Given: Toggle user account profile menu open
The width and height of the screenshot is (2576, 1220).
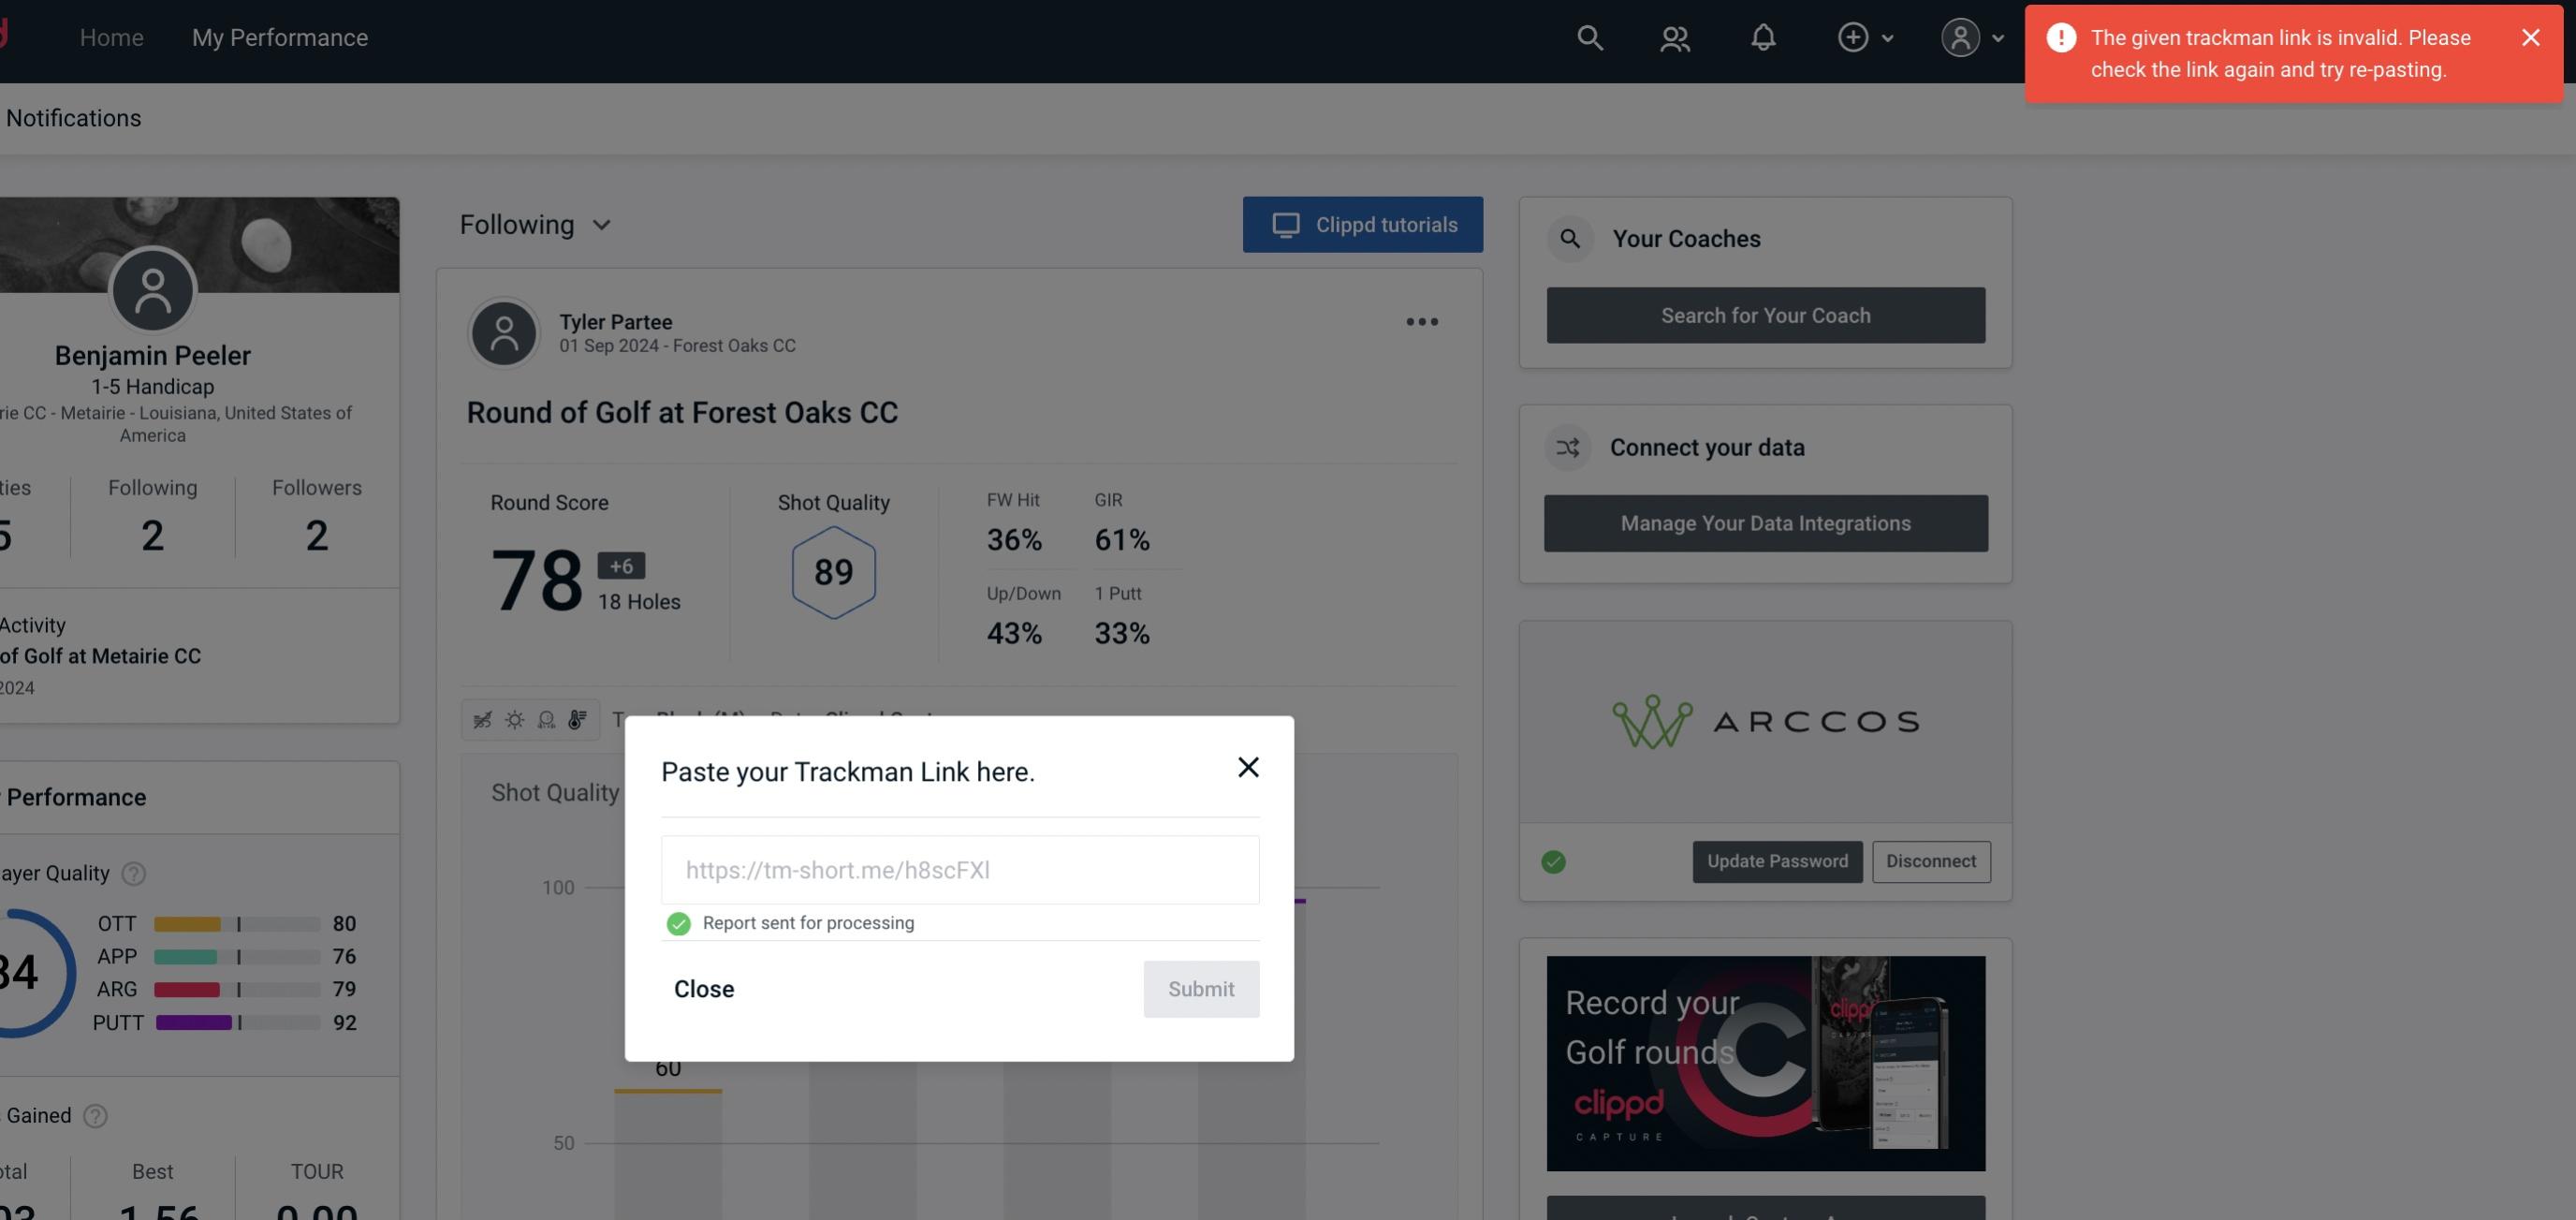Looking at the screenshot, I should click(1973, 37).
